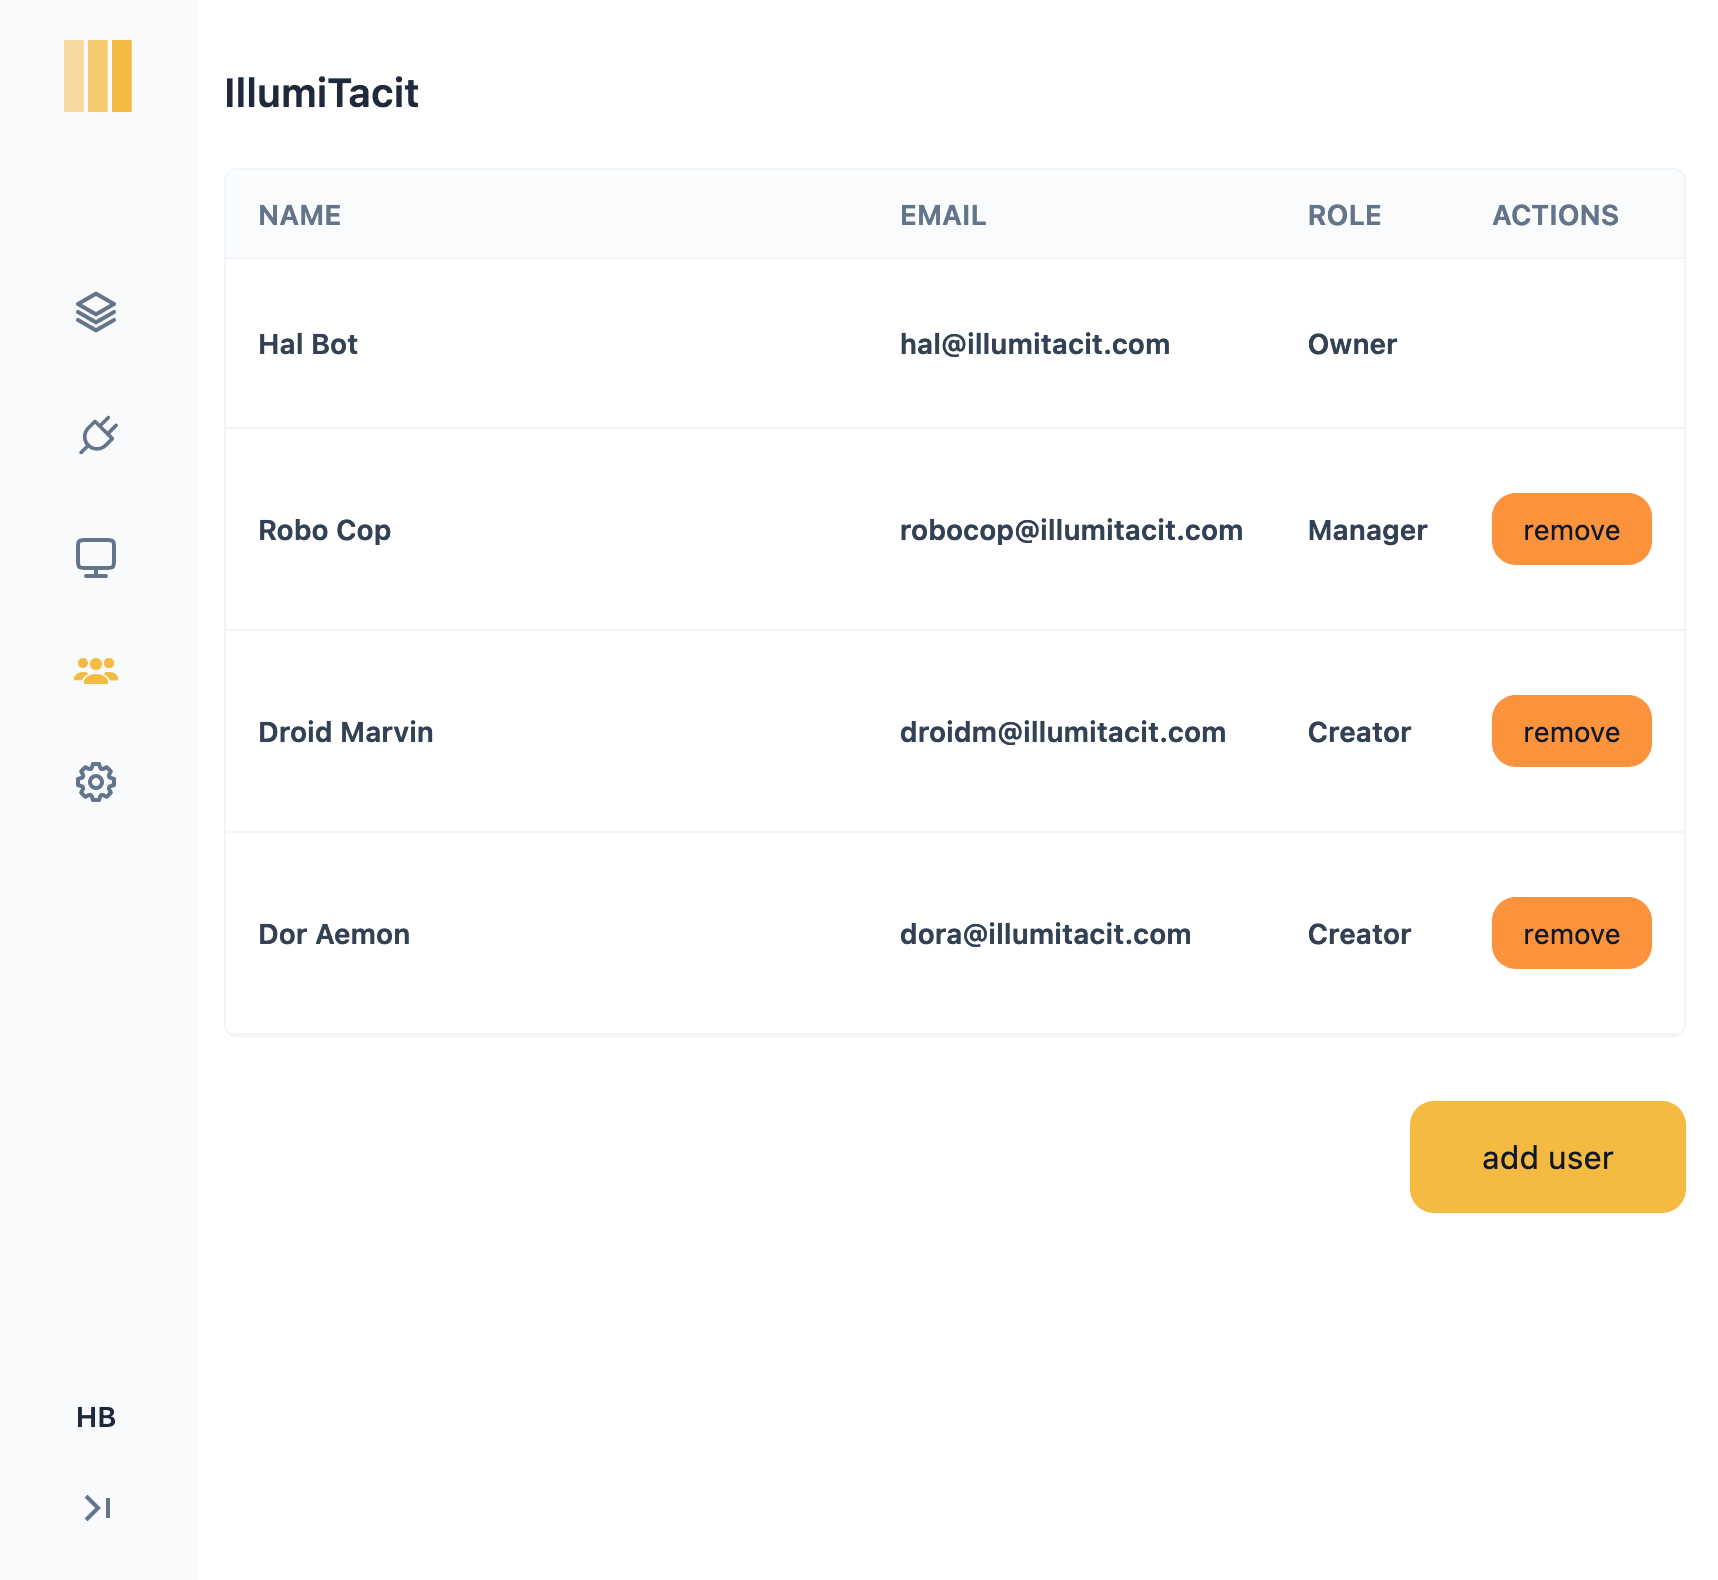Click the IllumiTacit striped logo icon
The image size is (1718, 1580).
pyautogui.click(x=97, y=76)
